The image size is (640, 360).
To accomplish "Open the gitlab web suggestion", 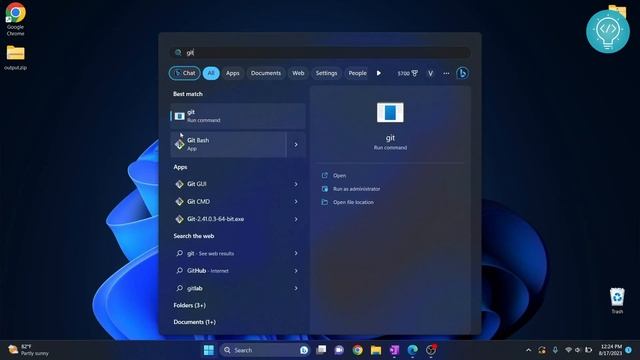I will [x=228, y=288].
